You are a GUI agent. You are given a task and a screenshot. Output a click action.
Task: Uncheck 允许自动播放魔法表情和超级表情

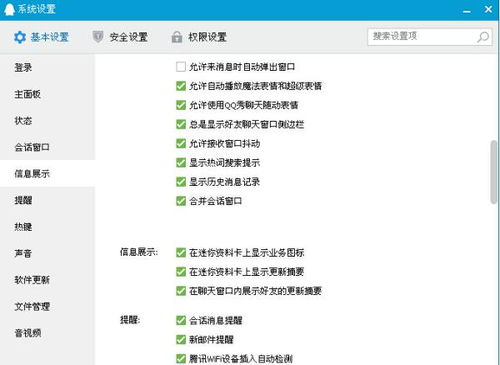point(181,86)
